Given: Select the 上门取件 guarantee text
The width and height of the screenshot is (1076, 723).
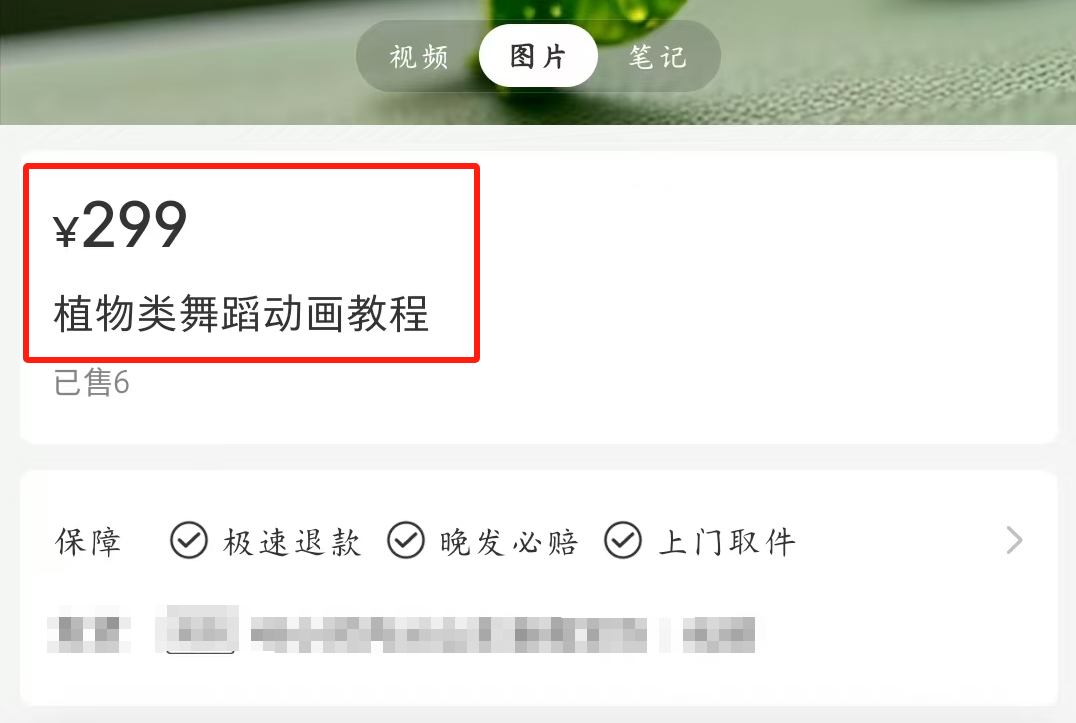Looking at the screenshot, I should click(727, 542).
